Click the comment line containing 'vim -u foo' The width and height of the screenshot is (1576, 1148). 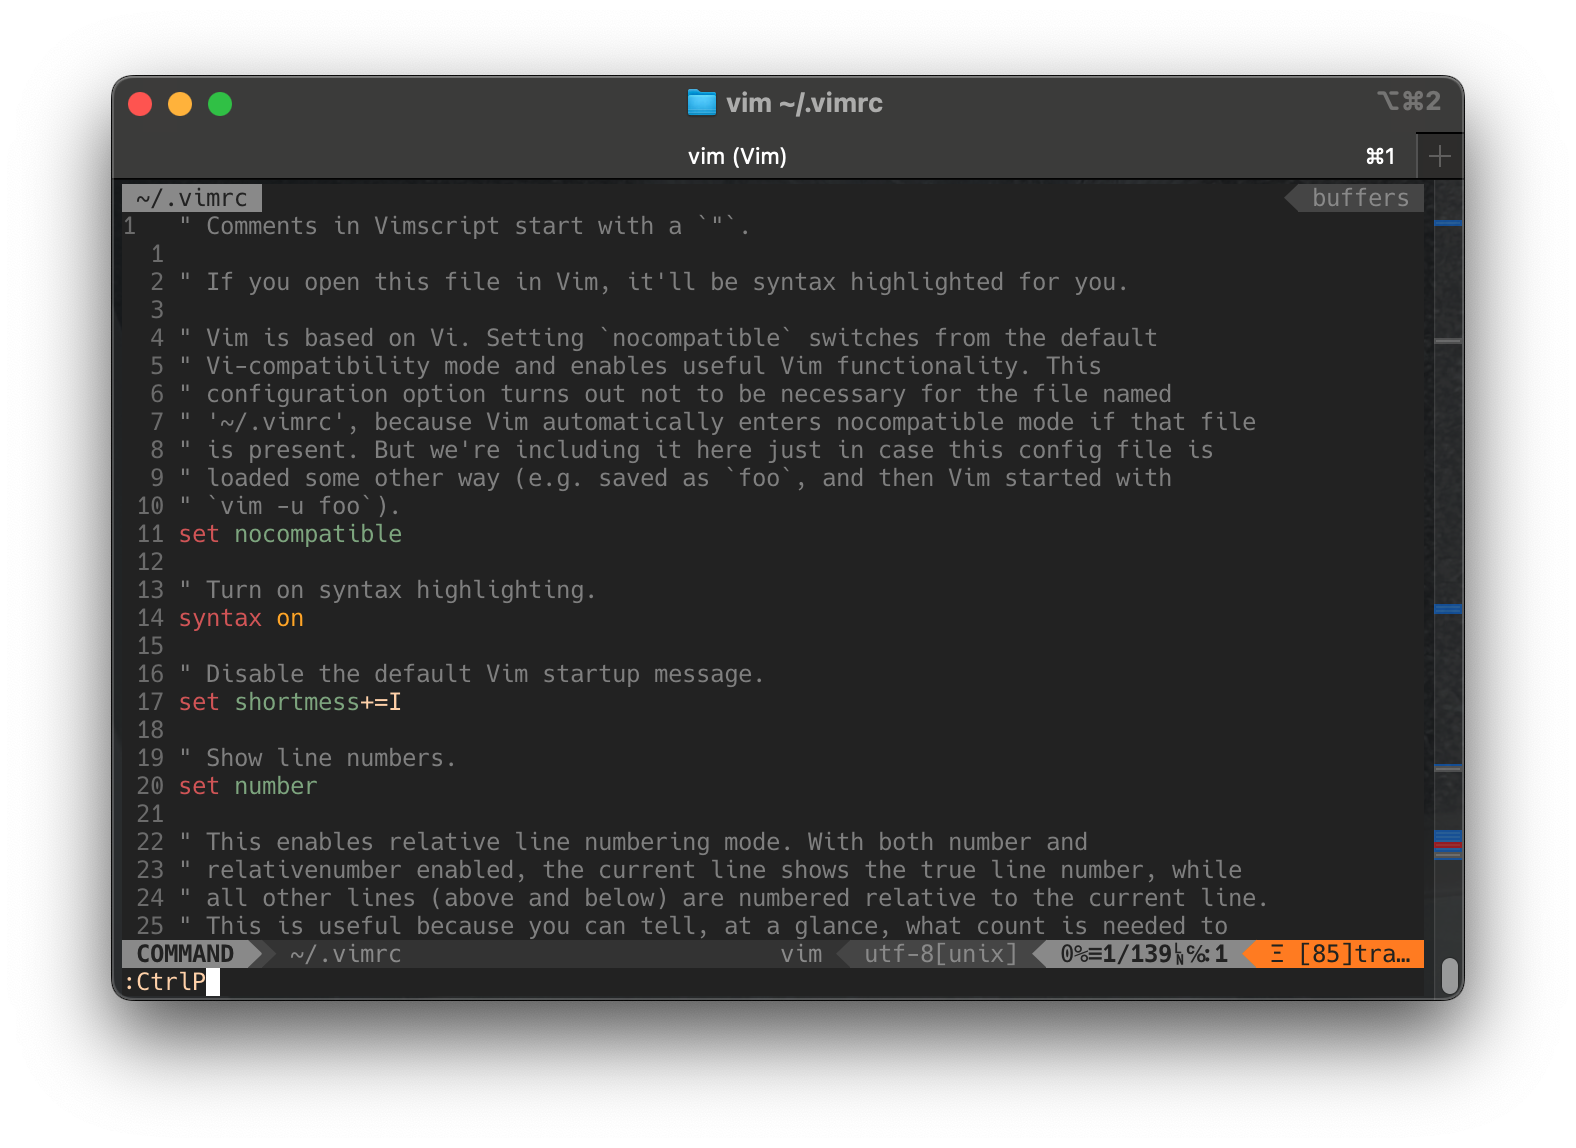pyautogui.click(x=290, y=506)
